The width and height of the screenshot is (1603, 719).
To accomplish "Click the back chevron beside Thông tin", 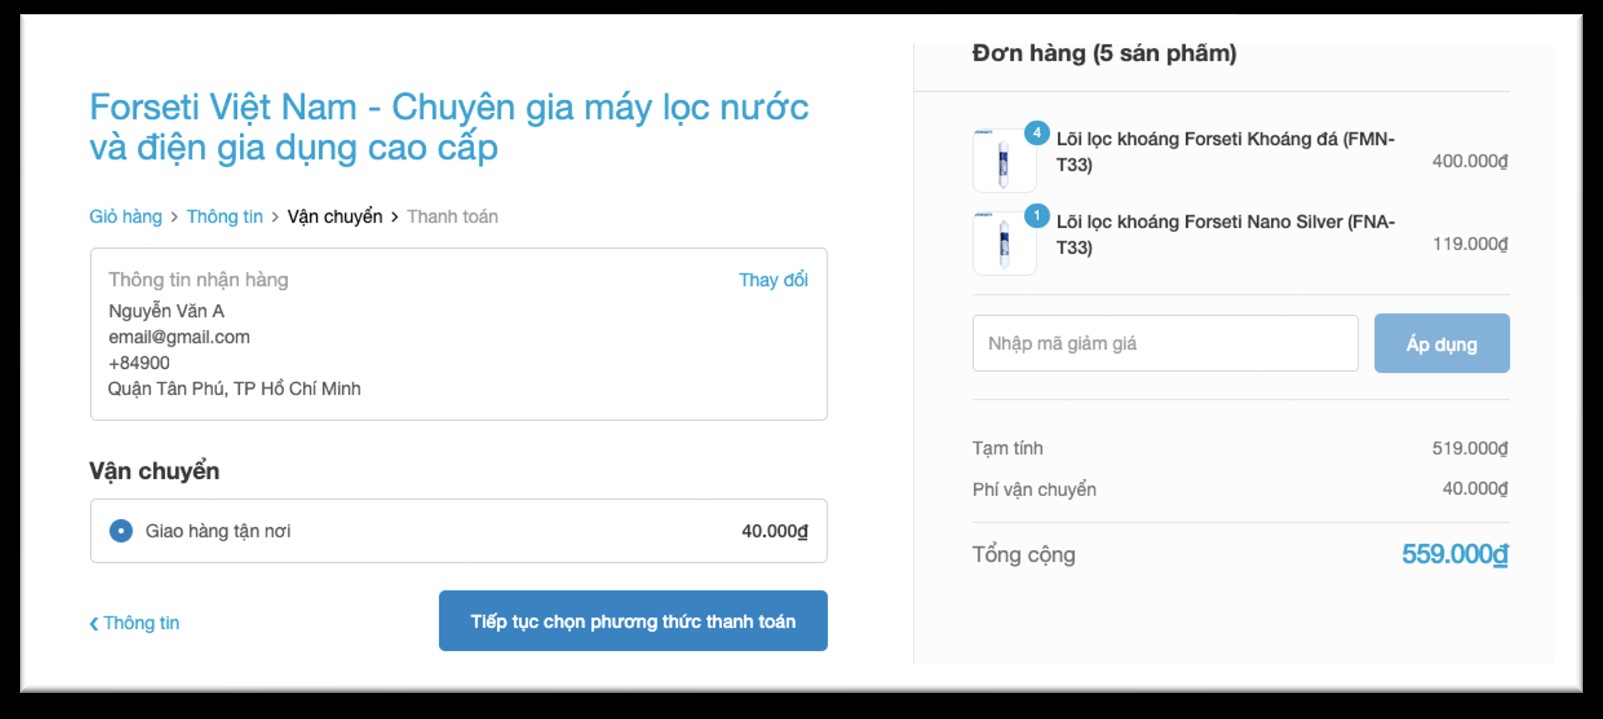I will coord(94,624).
